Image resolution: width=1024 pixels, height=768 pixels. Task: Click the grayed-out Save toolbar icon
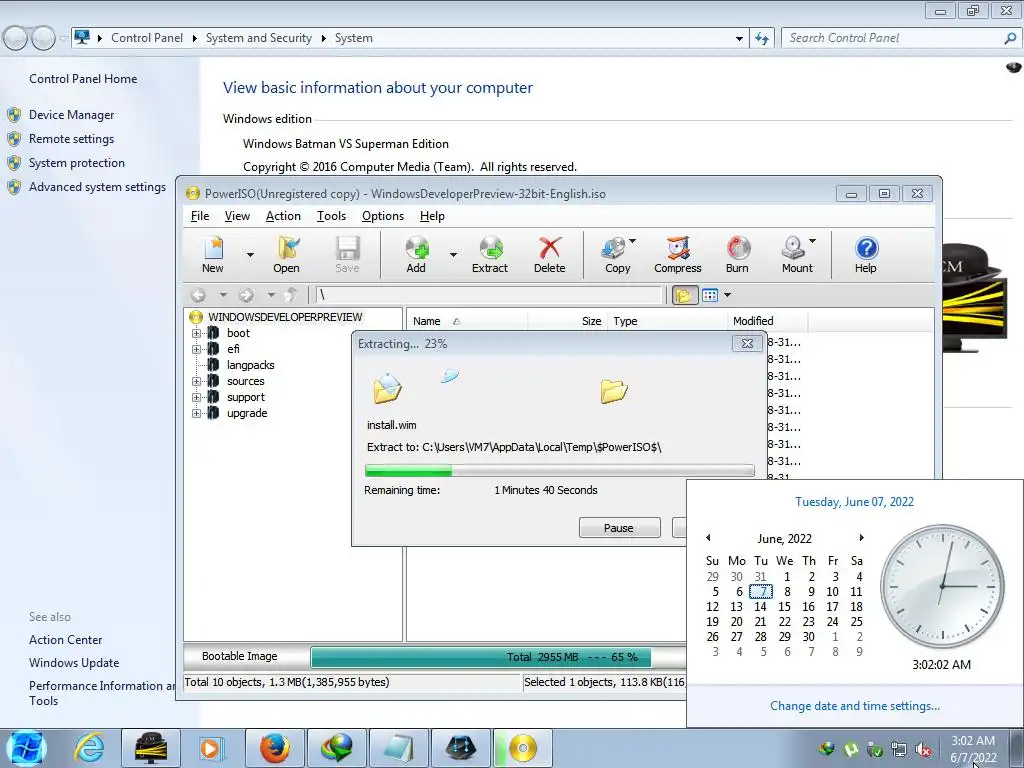[x=347, y=254]
